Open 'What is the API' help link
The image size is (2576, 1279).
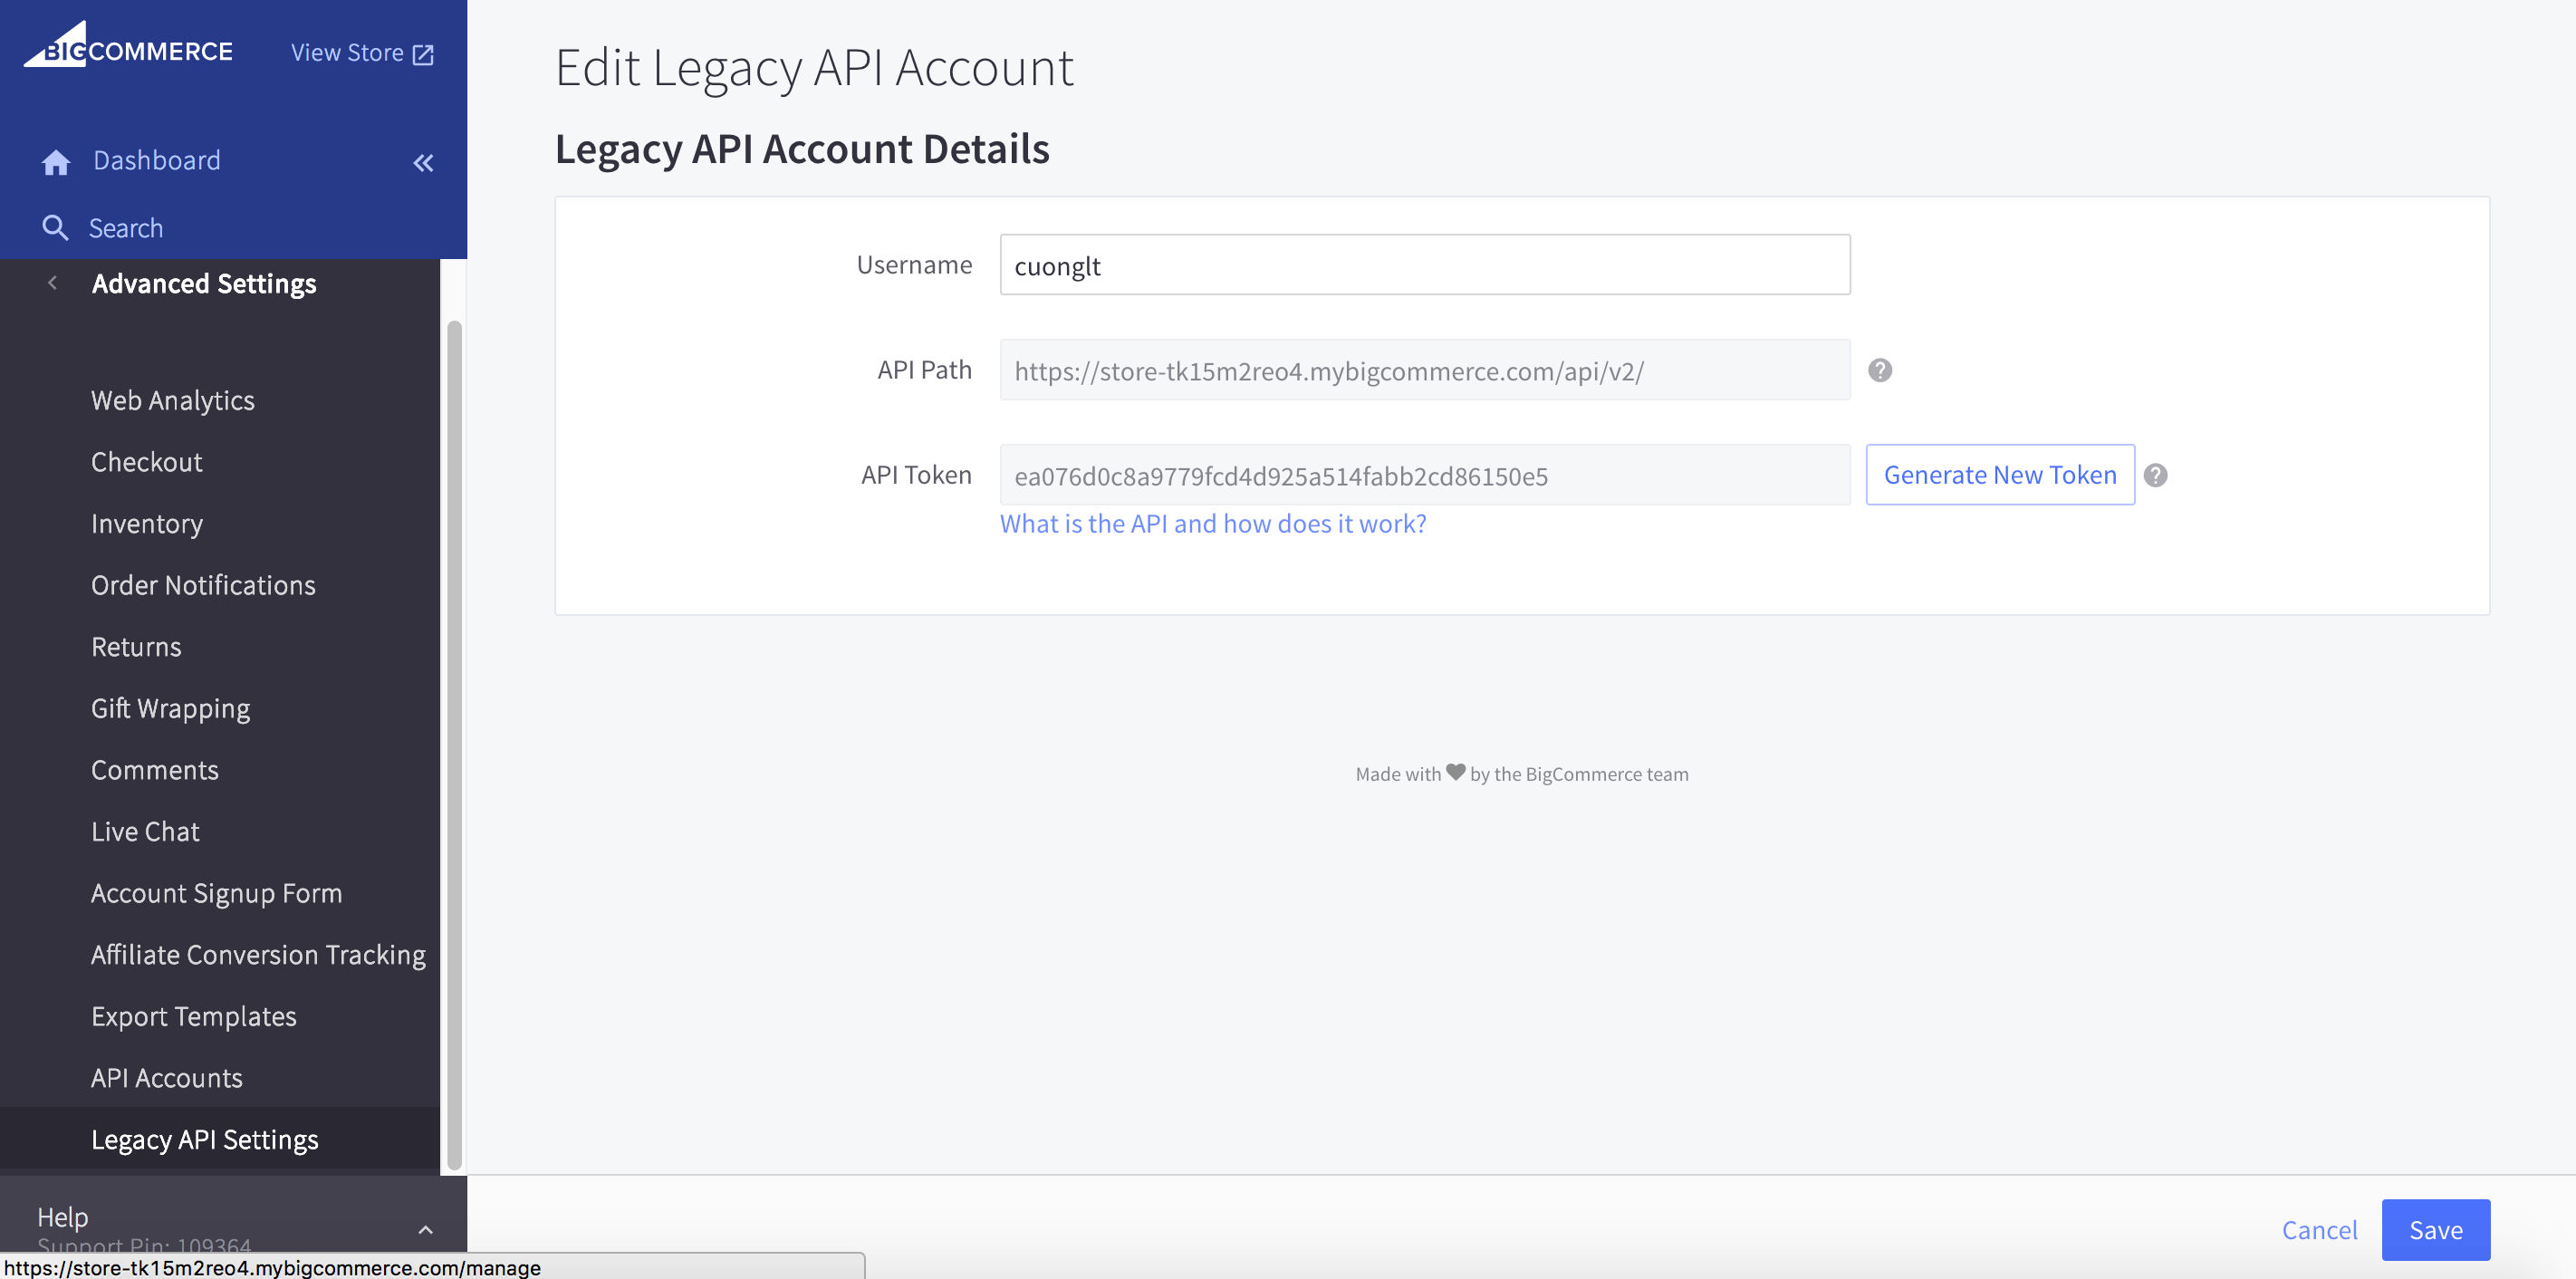click(x=1213, y=524)
